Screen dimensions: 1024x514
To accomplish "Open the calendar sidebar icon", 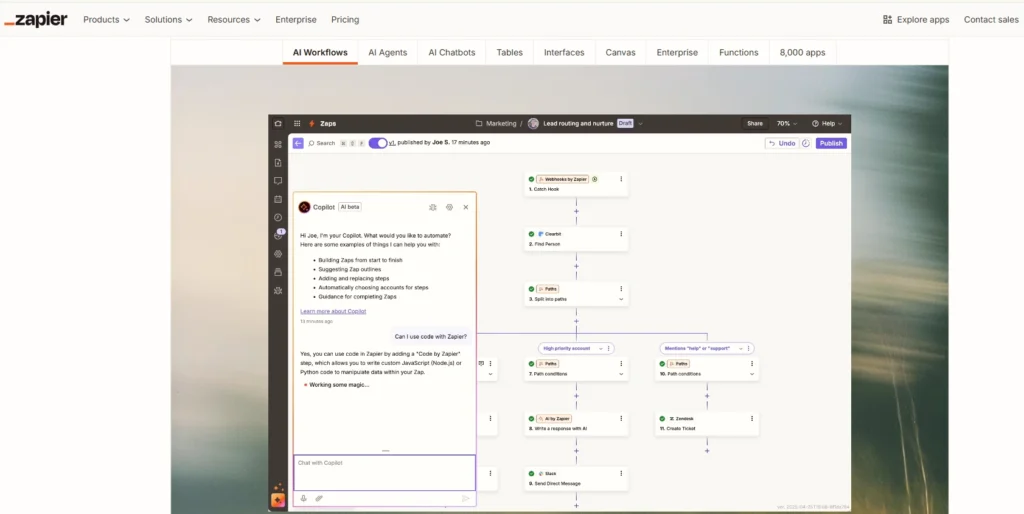I will click(x=278, y=199).
